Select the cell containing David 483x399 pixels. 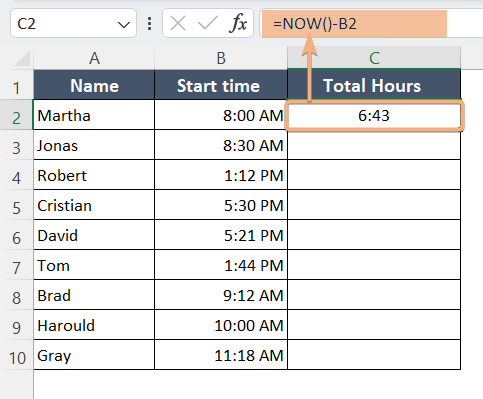tap(94, 235)
